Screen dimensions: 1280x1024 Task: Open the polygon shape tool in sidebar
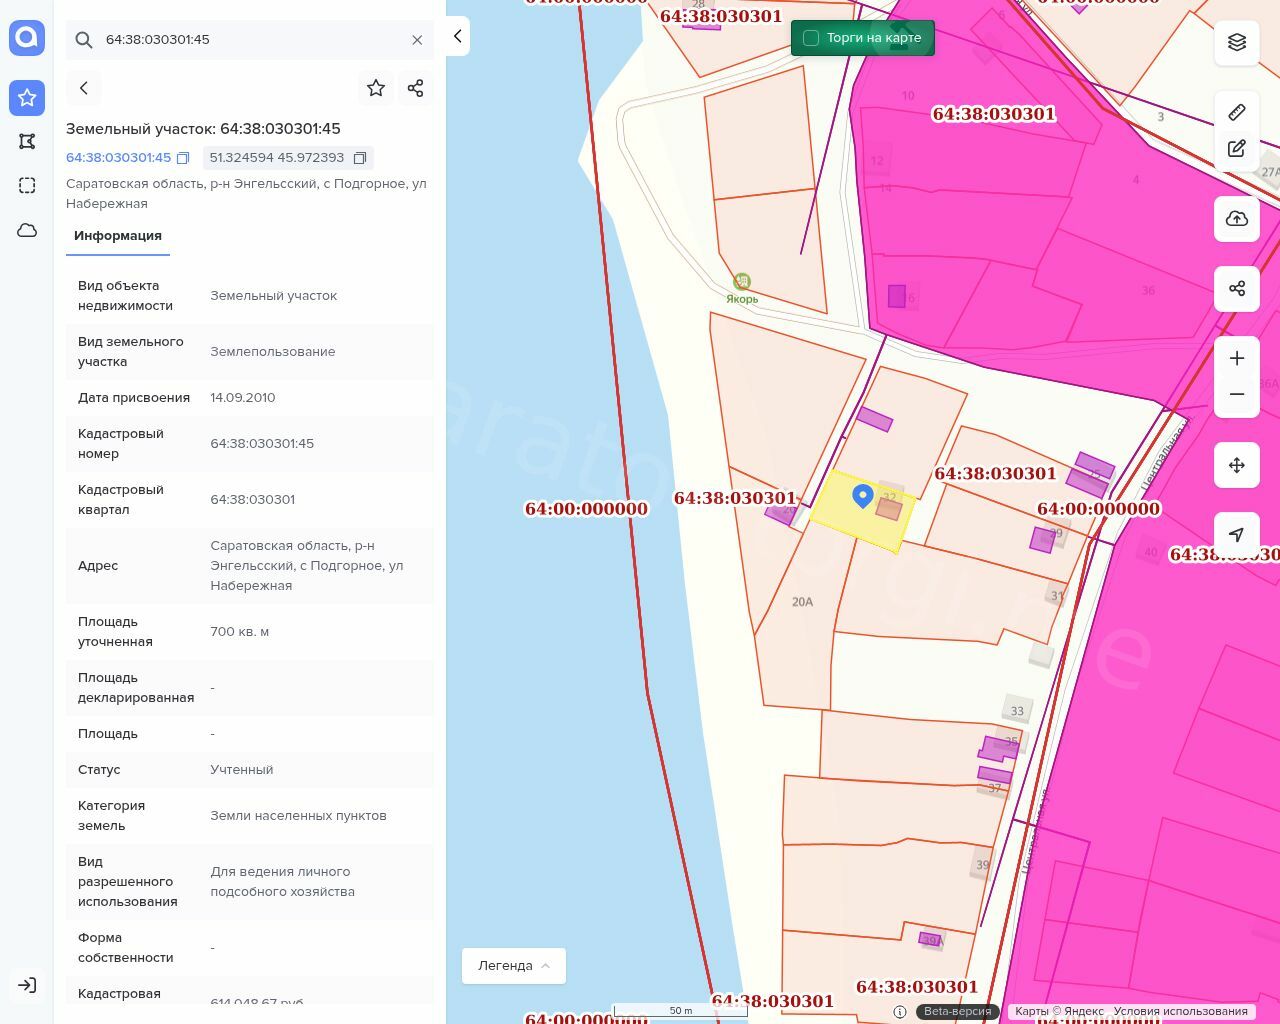(x=27, y=142)
